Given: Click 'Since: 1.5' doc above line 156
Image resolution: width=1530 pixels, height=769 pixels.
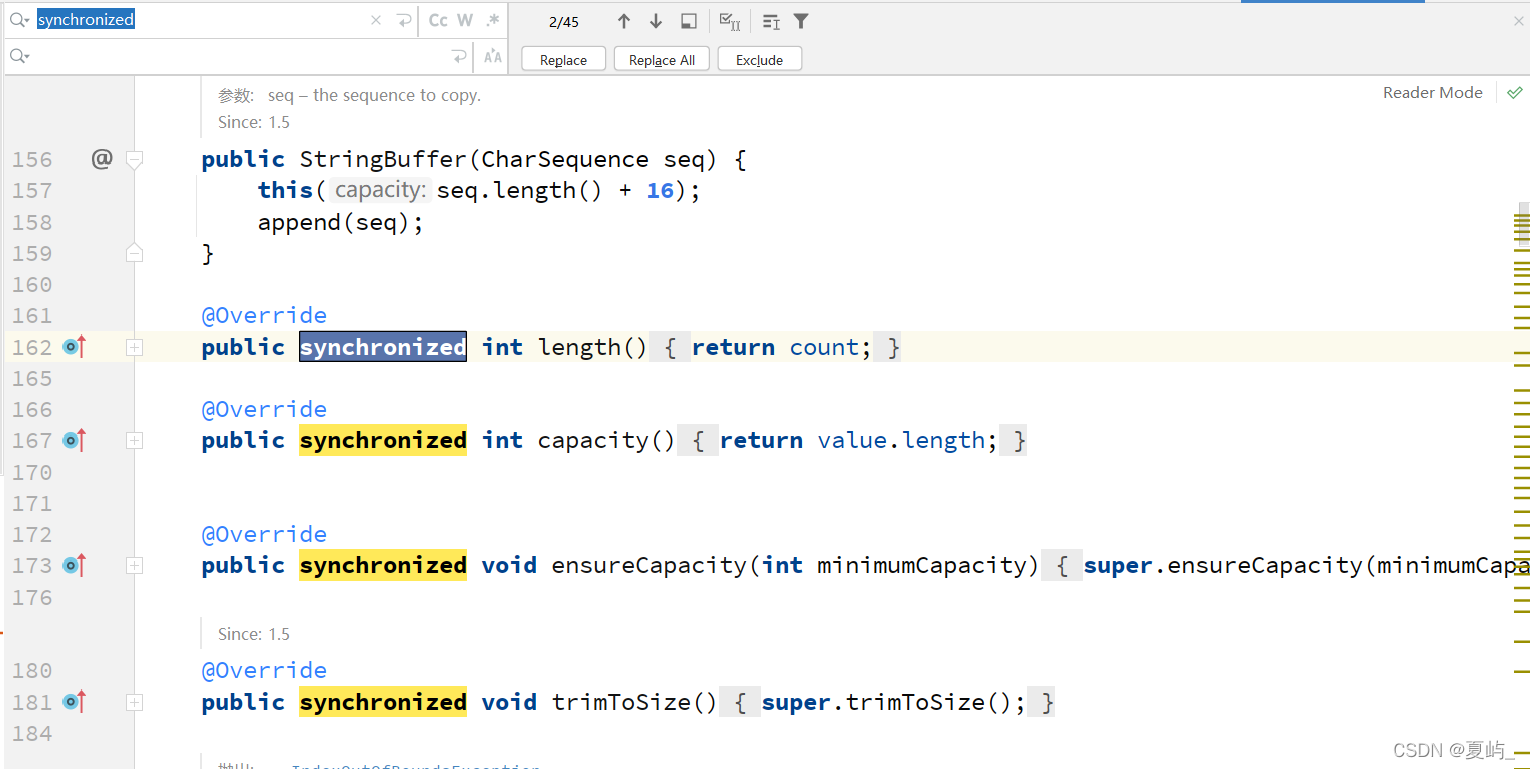Looking at the screenshot, I should [x=254, y=122].
